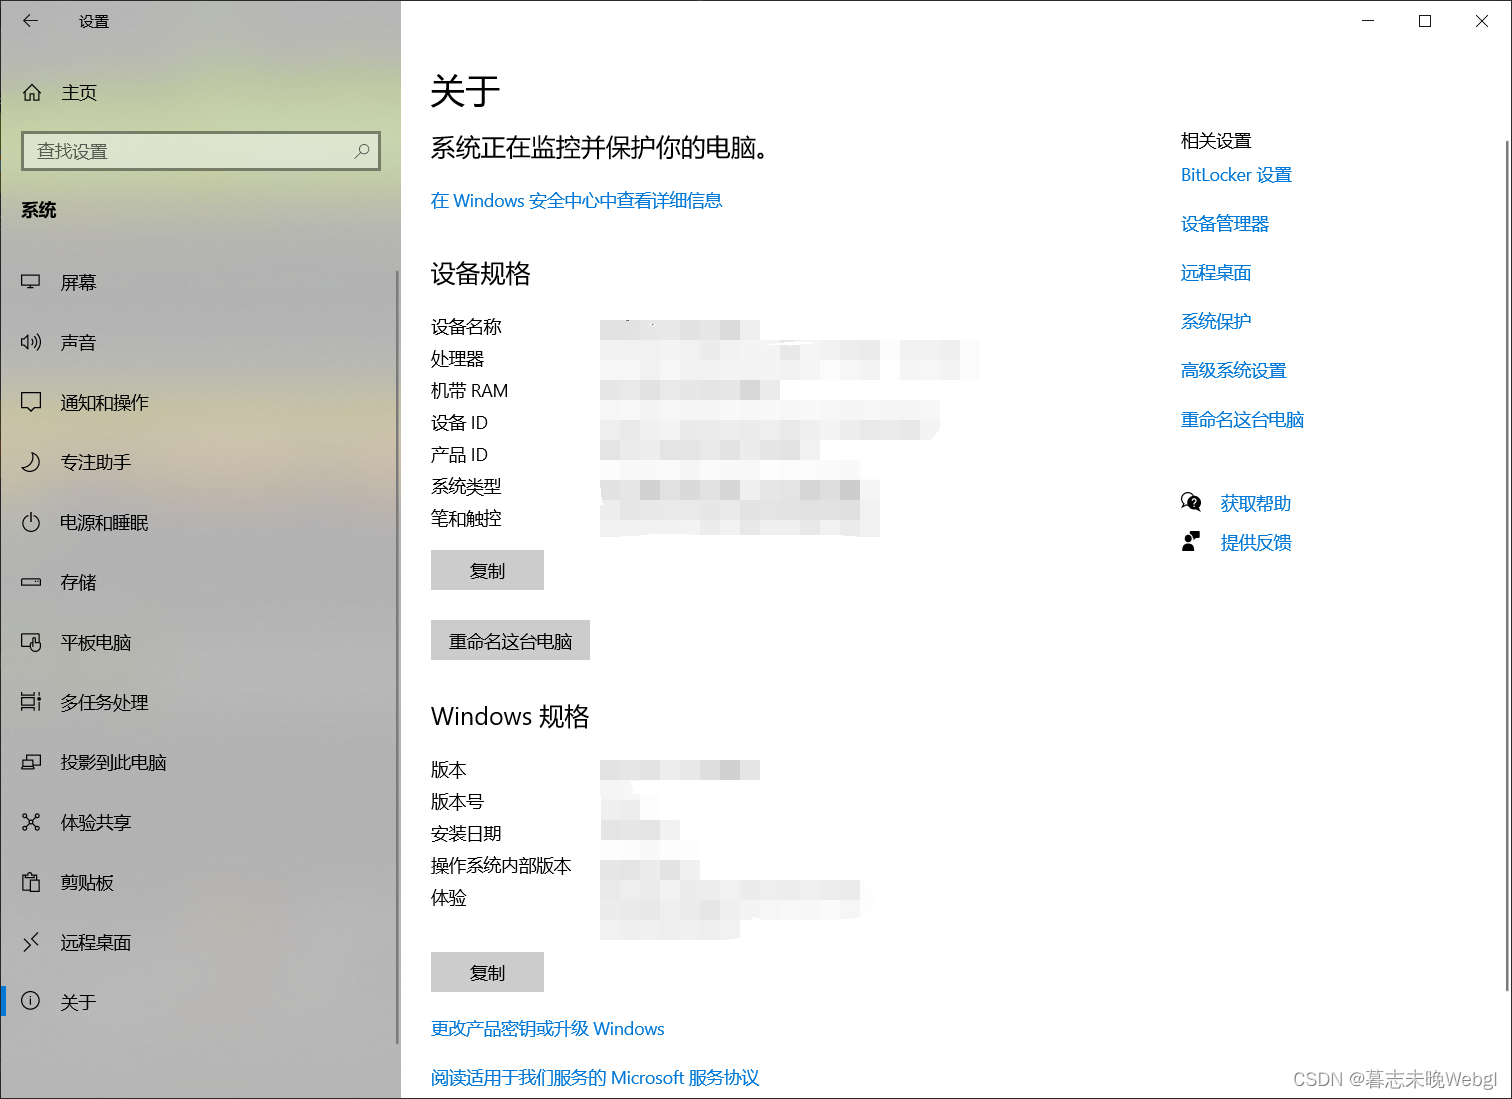Click the 体验共享 sharing icon
This screenshot has width=1512, height=1099.
tap(31, 822)
